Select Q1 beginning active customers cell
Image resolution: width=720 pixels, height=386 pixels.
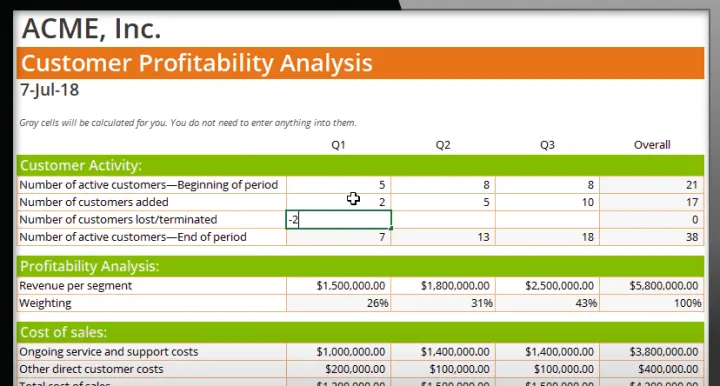pyautogui.click(x=338, y=185)
